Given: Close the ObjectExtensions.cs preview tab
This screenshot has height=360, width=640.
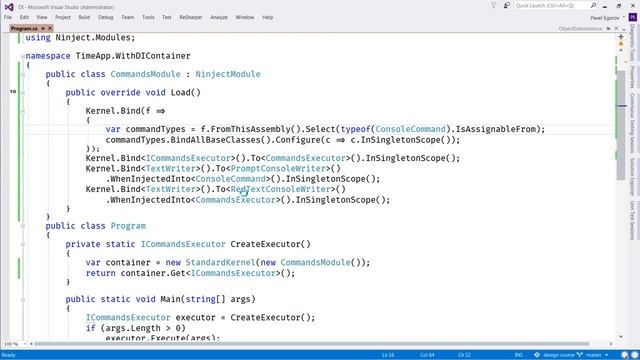Looking at the screenshot, I should 616,29.
